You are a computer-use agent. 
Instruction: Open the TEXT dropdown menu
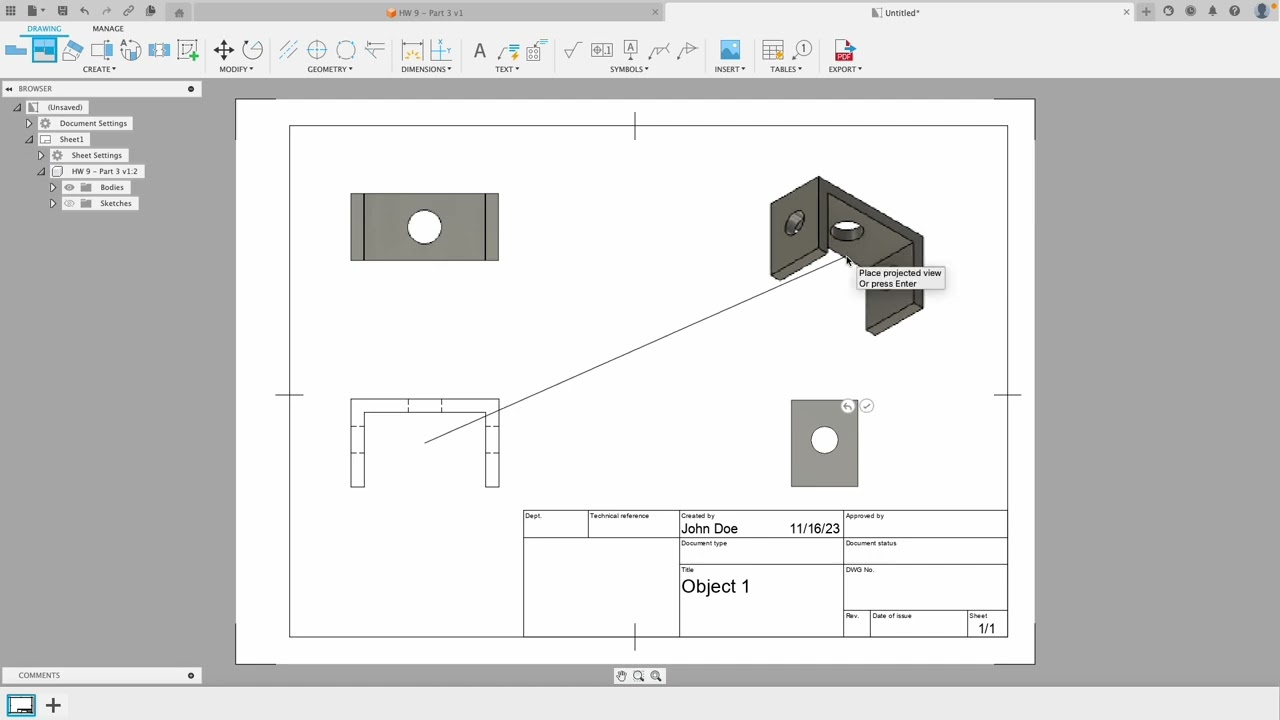point(507,69)
